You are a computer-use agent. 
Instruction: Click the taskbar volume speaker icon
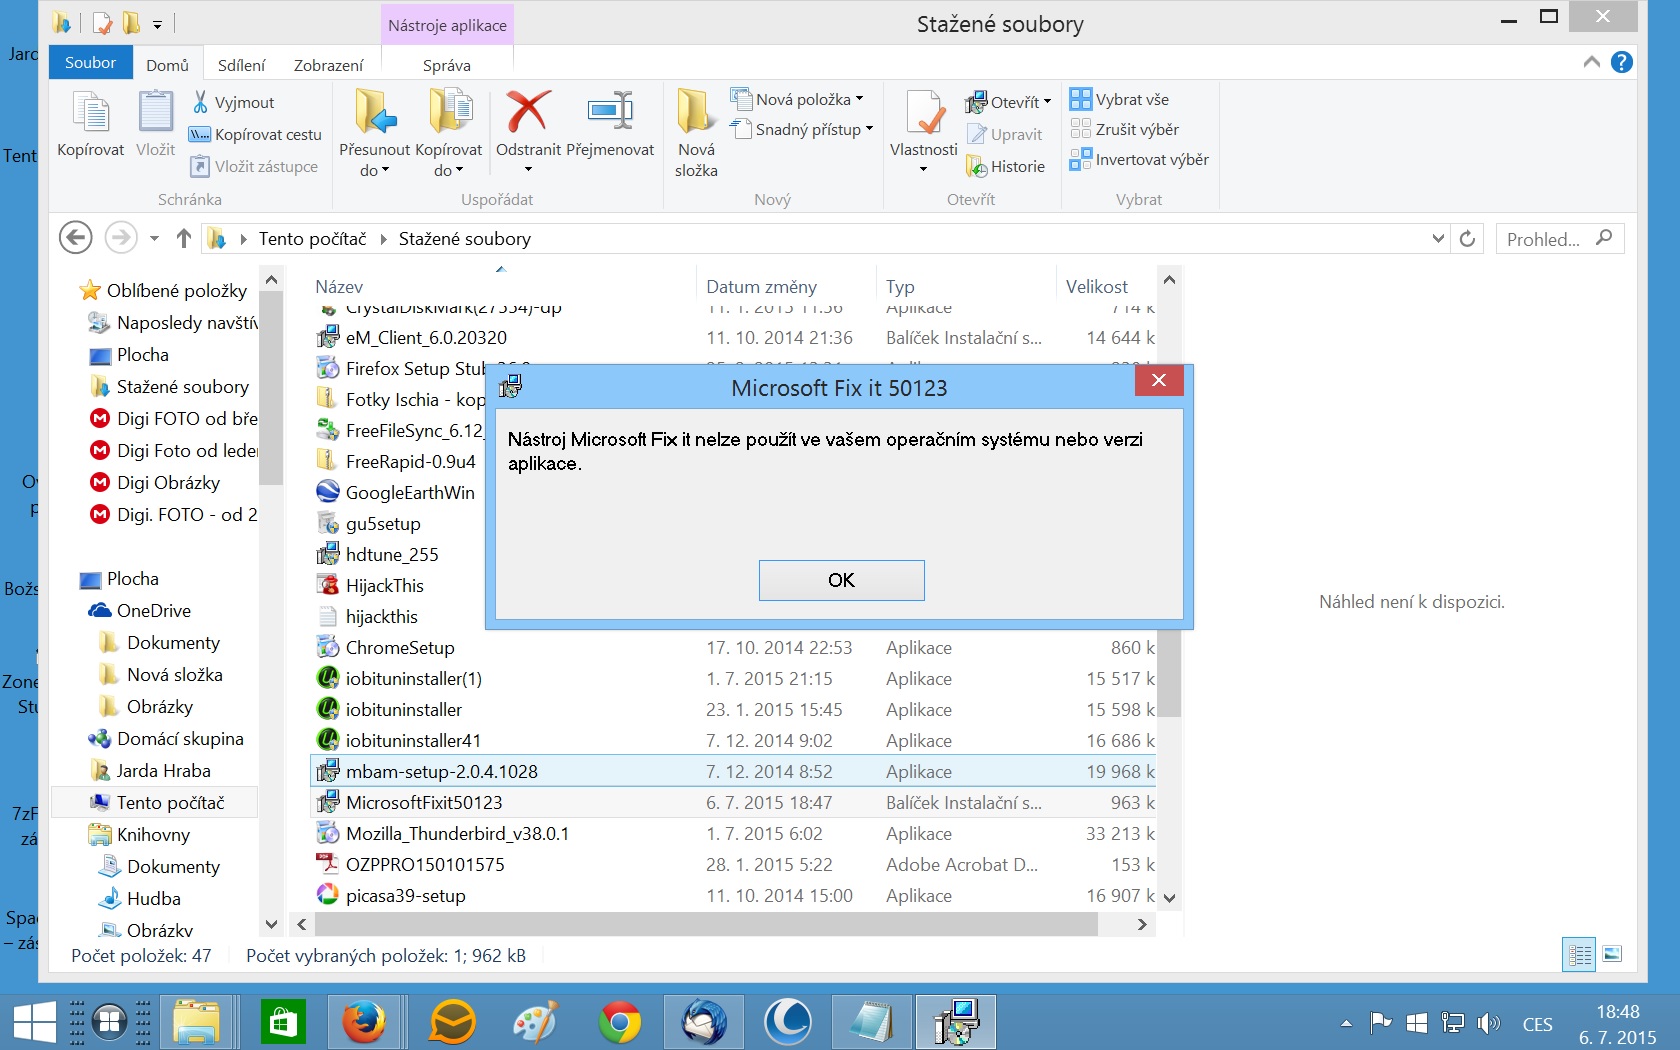1489,1023
